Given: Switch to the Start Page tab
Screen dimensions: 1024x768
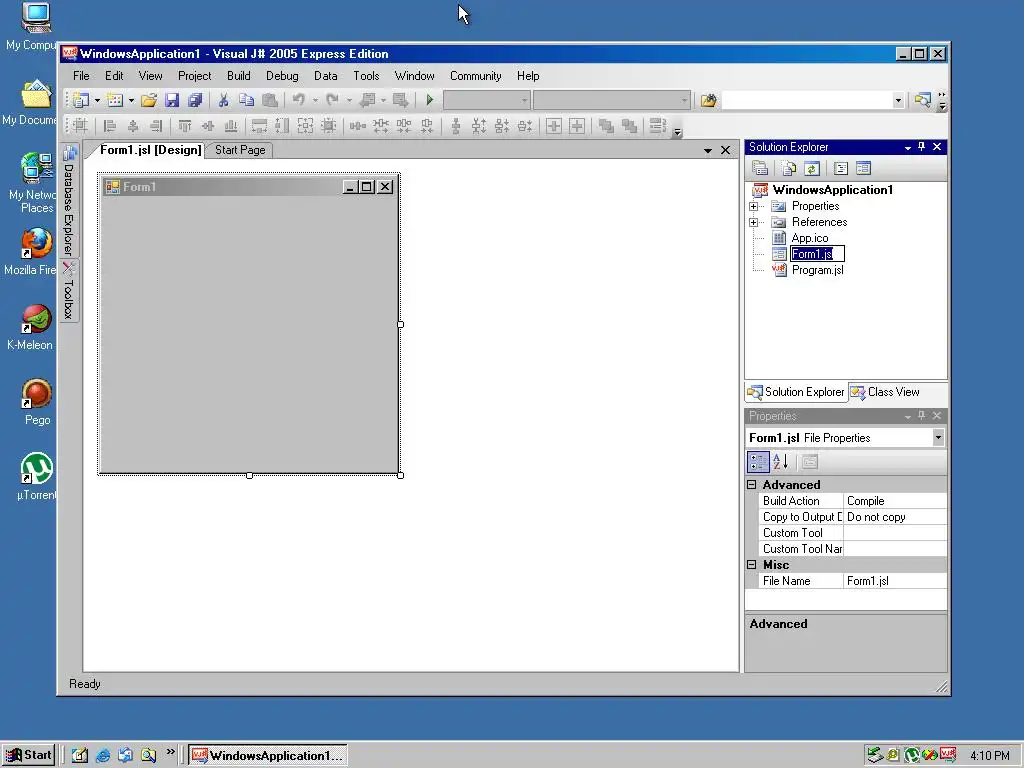Looking at the screenshot, I should (x=240, y=150).
